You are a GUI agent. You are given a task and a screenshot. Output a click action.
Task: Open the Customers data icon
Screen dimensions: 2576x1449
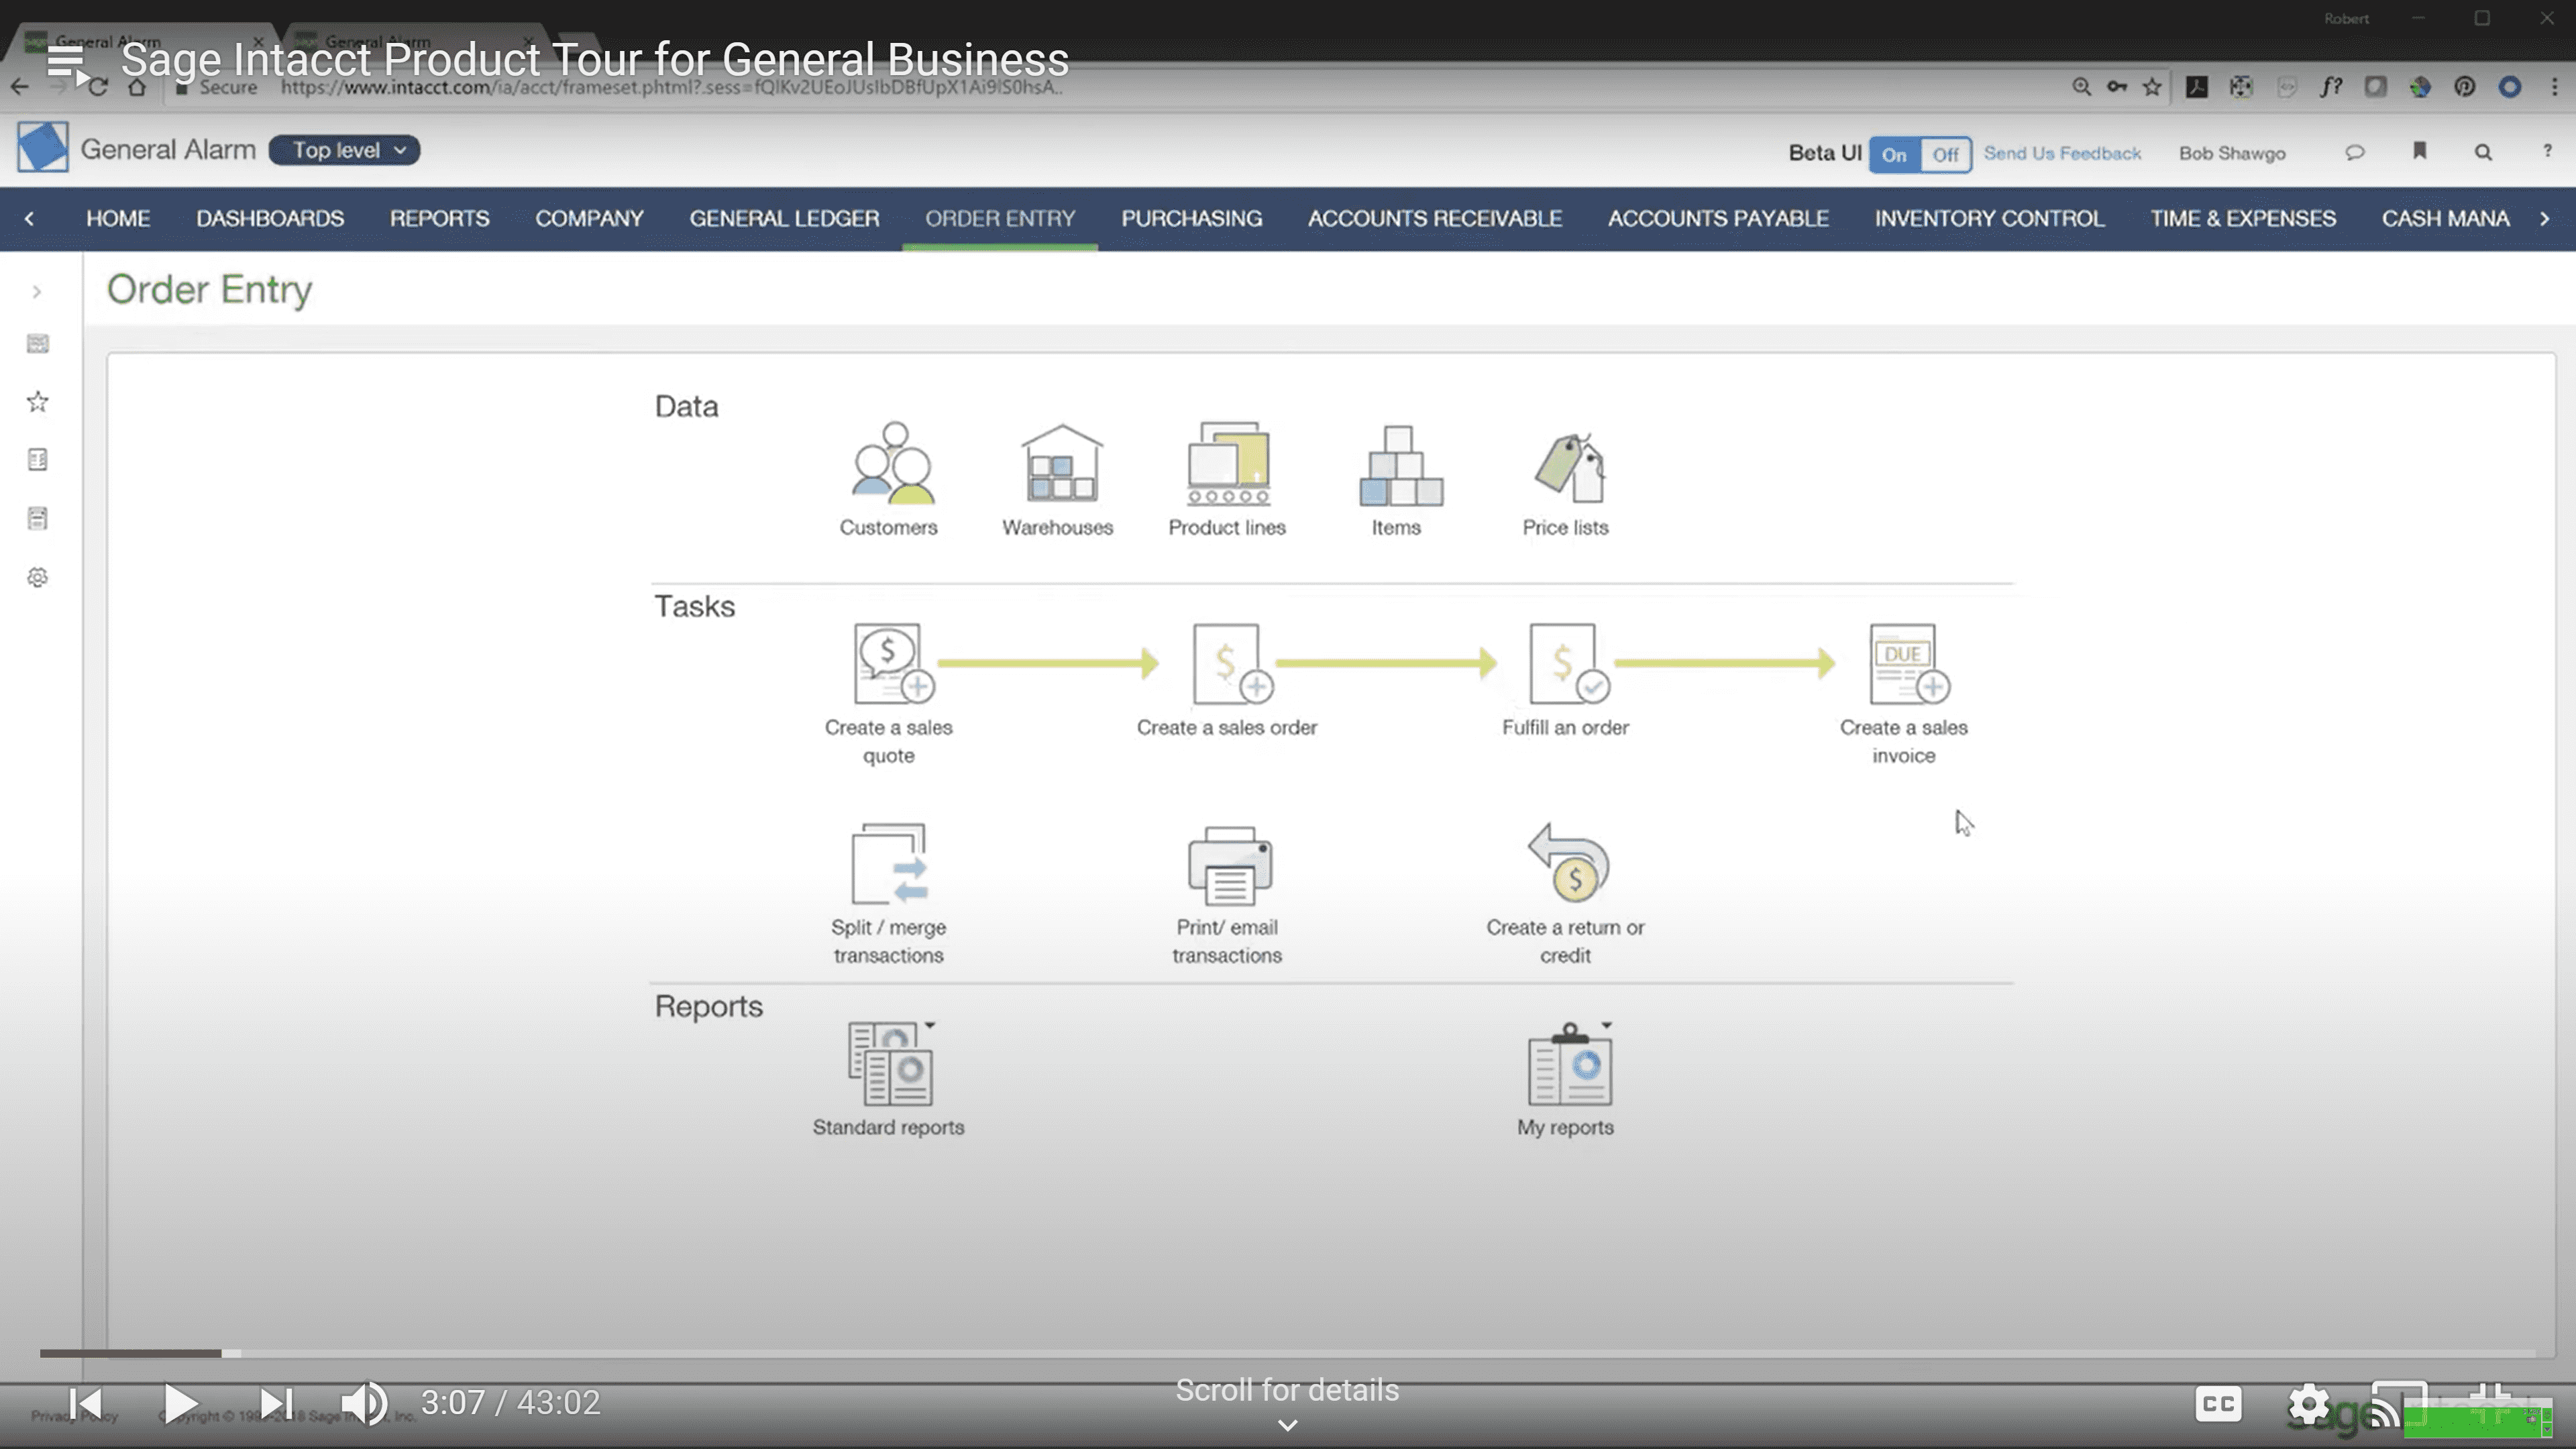[x=892, y=463]
